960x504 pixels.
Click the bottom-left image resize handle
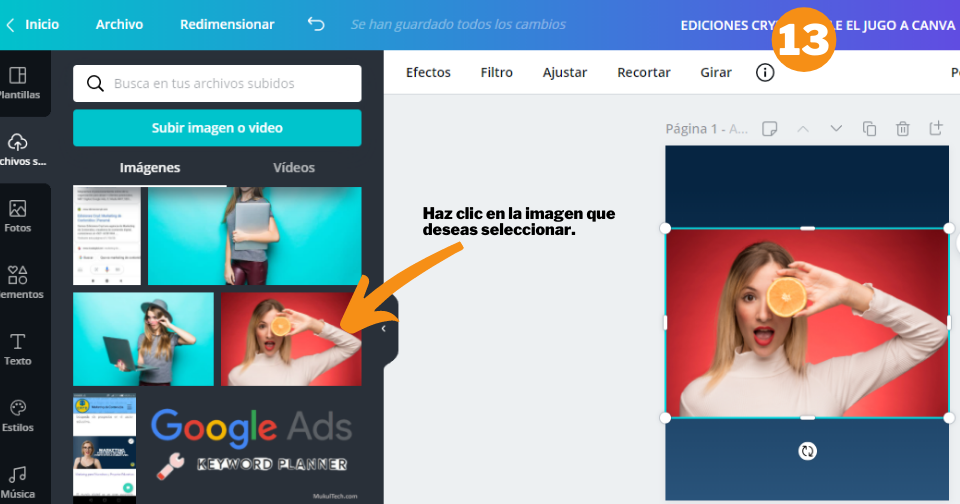[666, 418]
